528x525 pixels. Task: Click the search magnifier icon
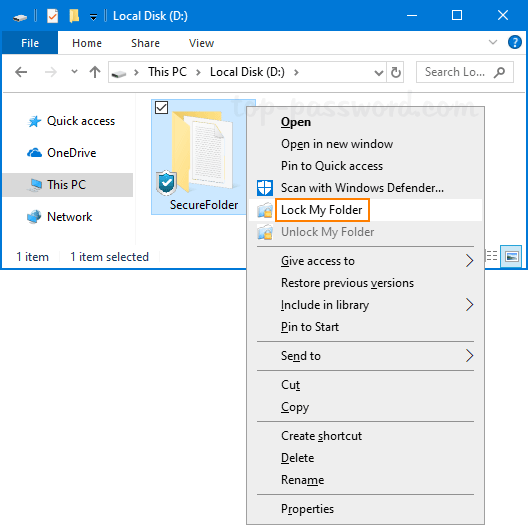[499, 72]
